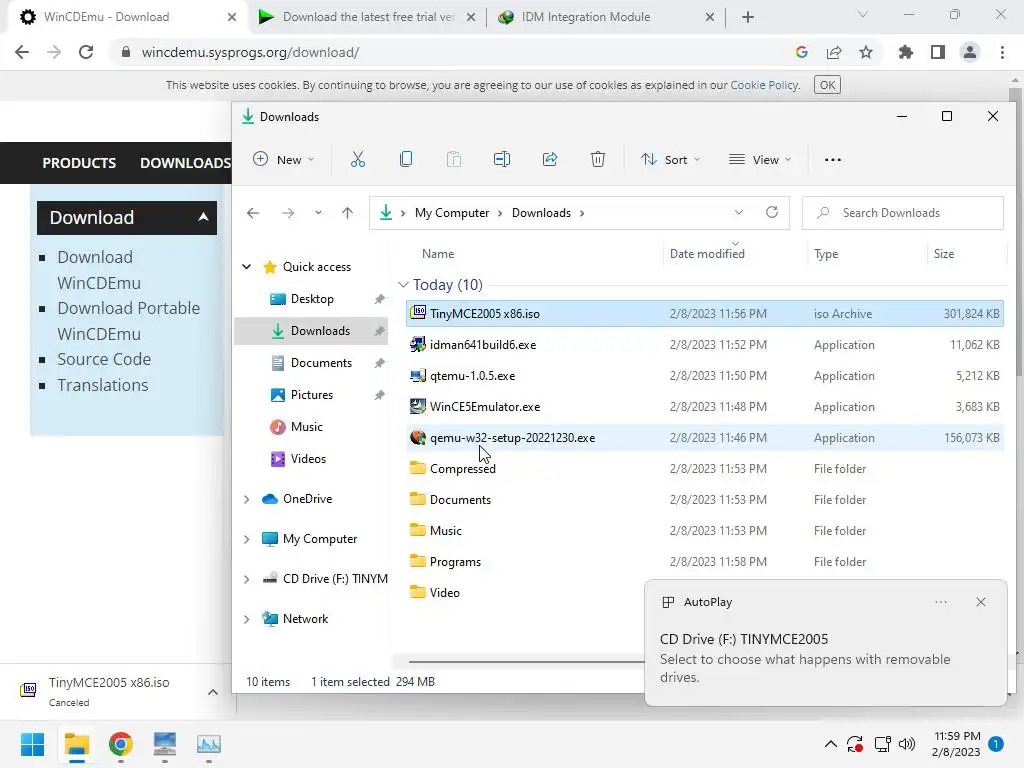1024x768 pixels.
Task: Click the Rename icon in Explorer toolbar
Action: 502,159
